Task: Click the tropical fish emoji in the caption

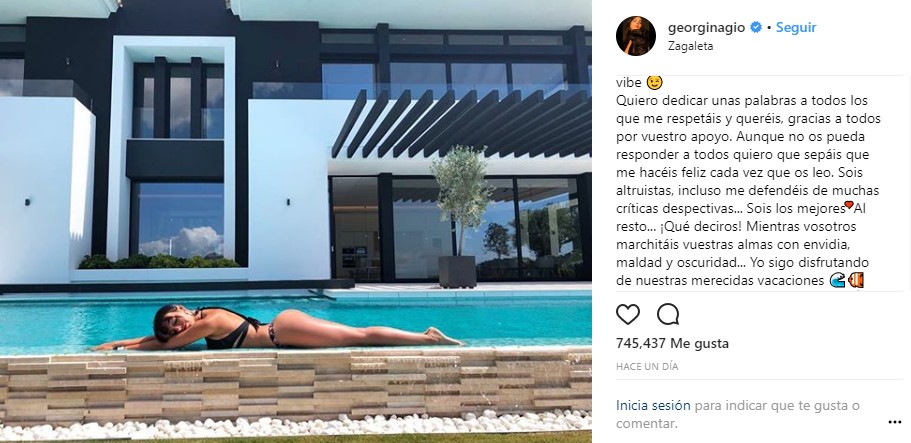Action: pos(856,280)
